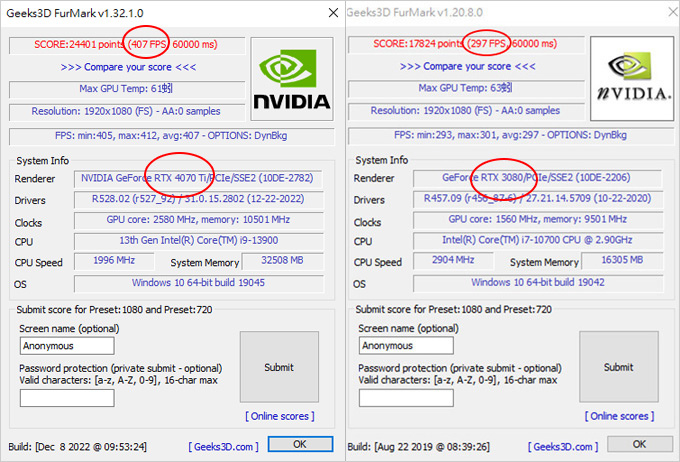Click OK button in v1.32.1.0 window
This screenshot has height=462, width=680.
(x=300, y=444)
